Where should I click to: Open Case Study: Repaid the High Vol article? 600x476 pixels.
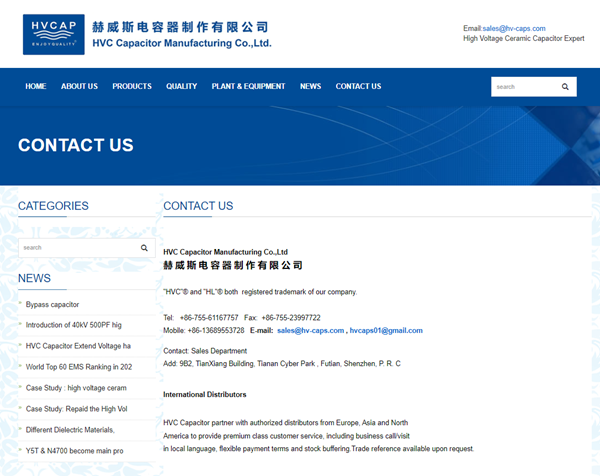(x=77, y=409)
